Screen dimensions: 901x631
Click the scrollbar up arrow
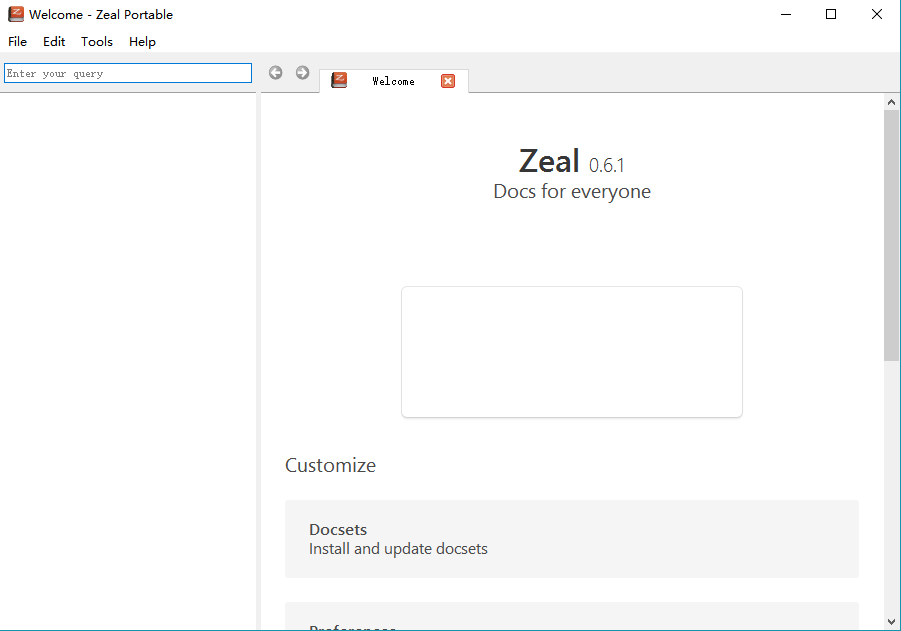[891, 102]
